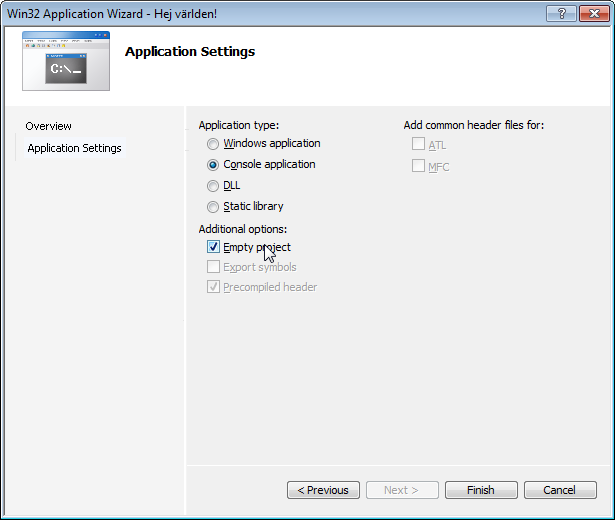Image resolution: width=615 pixels, height=520 pixels.
Task: Open help with the question mark button
Action: pyautogui.click(x=561, y=14)
